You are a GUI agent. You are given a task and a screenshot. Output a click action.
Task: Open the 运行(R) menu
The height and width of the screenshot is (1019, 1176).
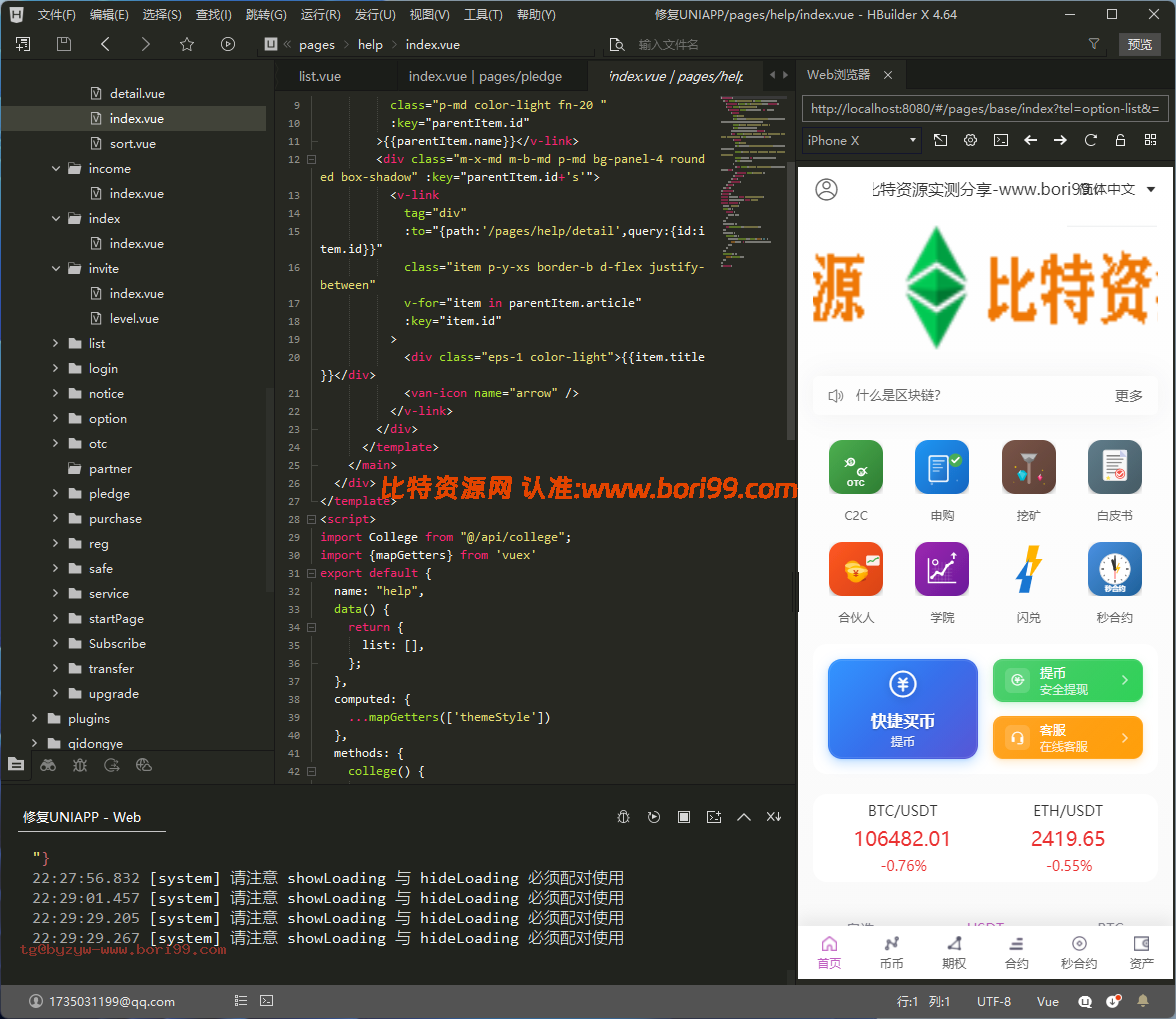[320, 14]
